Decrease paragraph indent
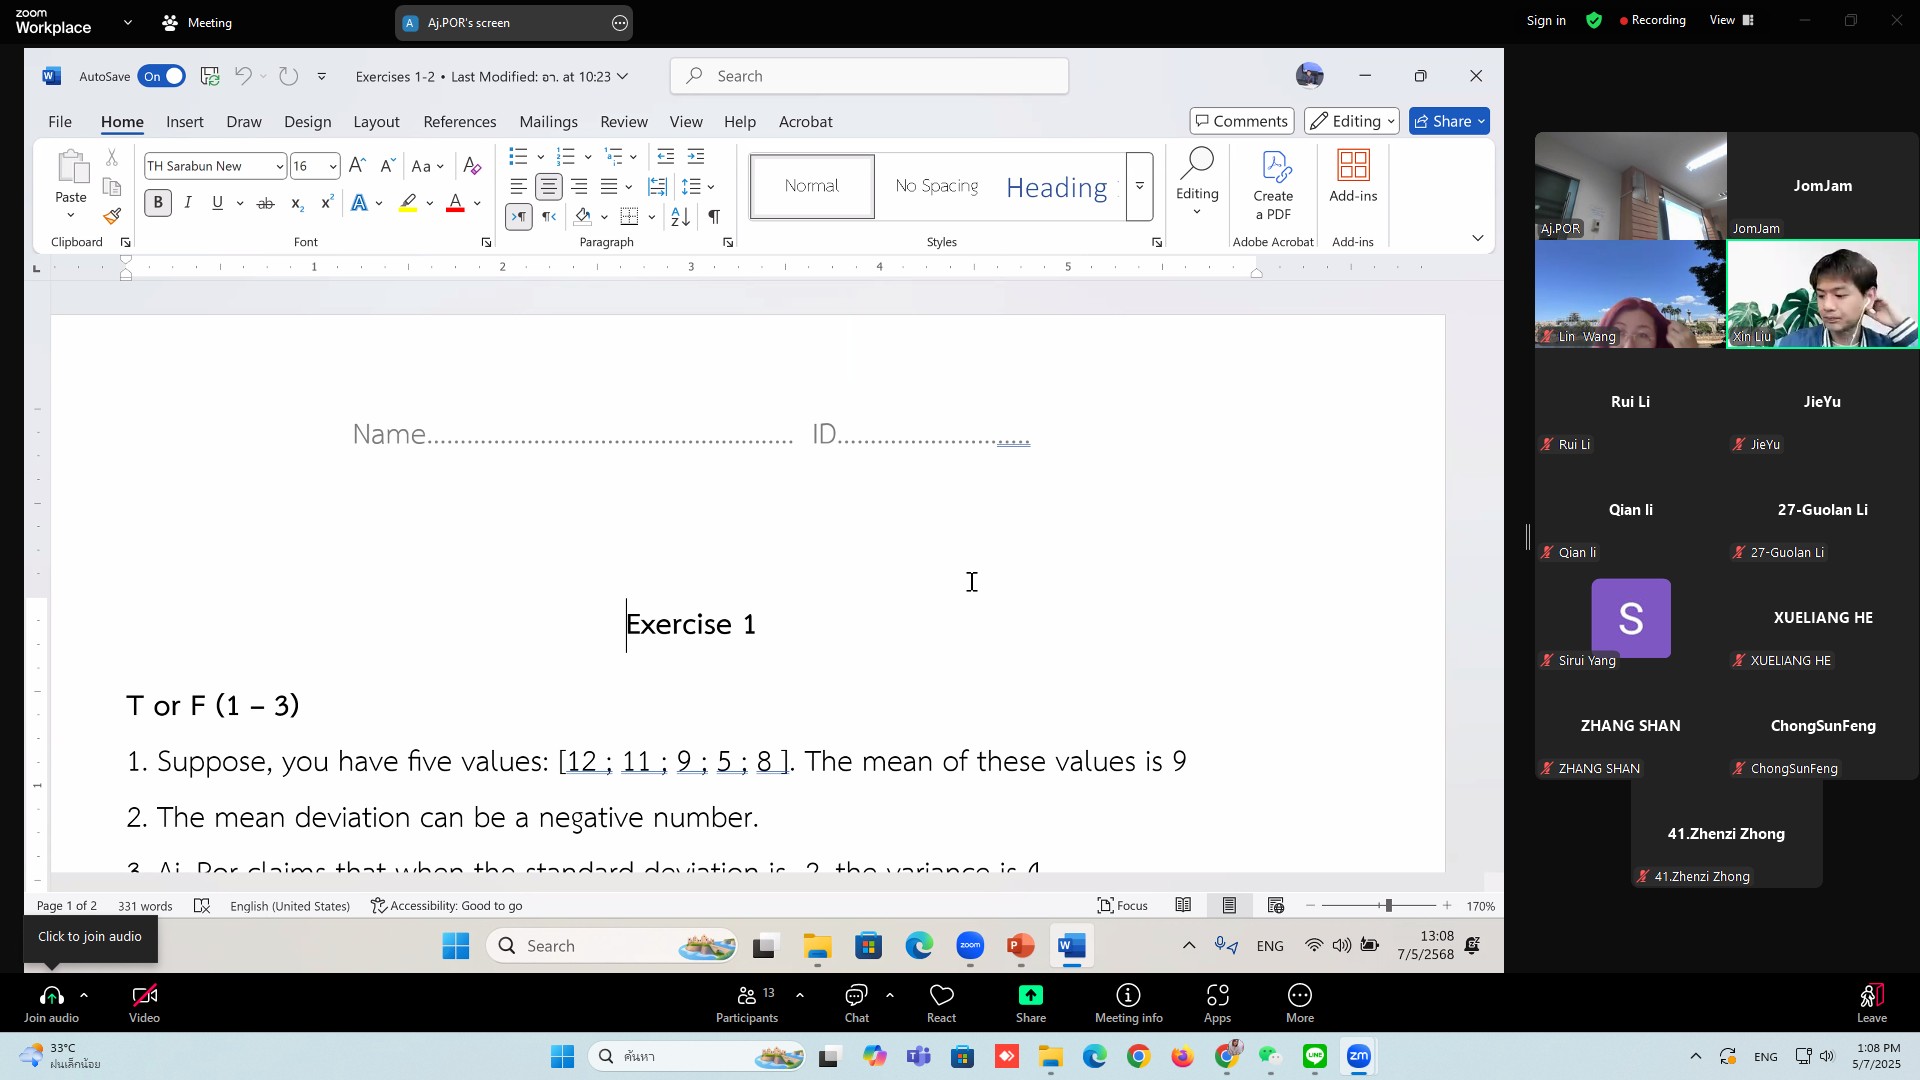 click(666, 156)
